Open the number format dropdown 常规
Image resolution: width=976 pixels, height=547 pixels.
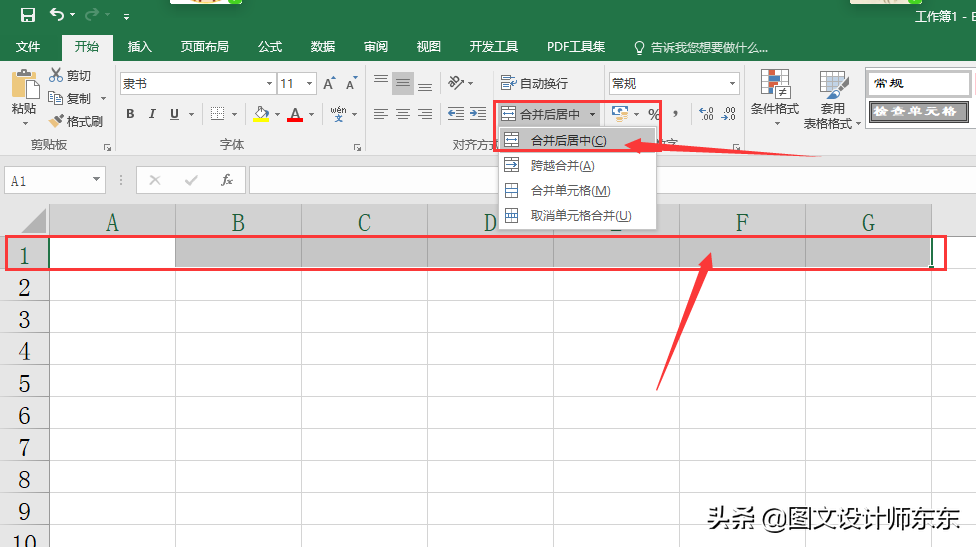tap(732, 83)
